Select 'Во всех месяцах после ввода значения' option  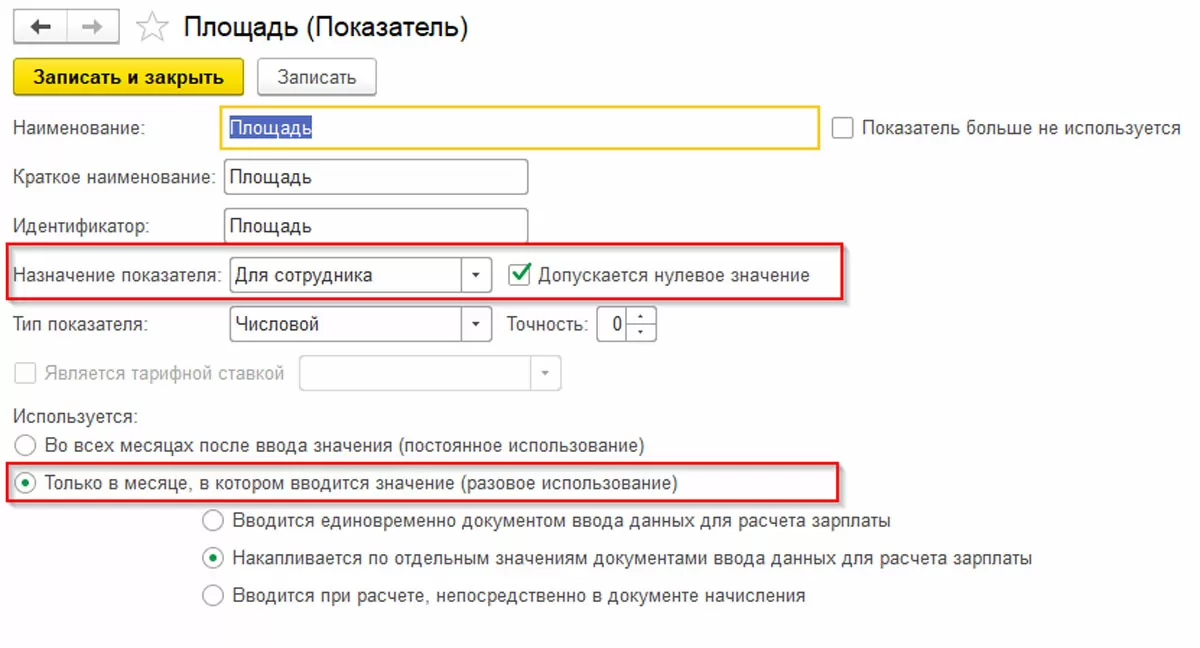coord(26,444)
